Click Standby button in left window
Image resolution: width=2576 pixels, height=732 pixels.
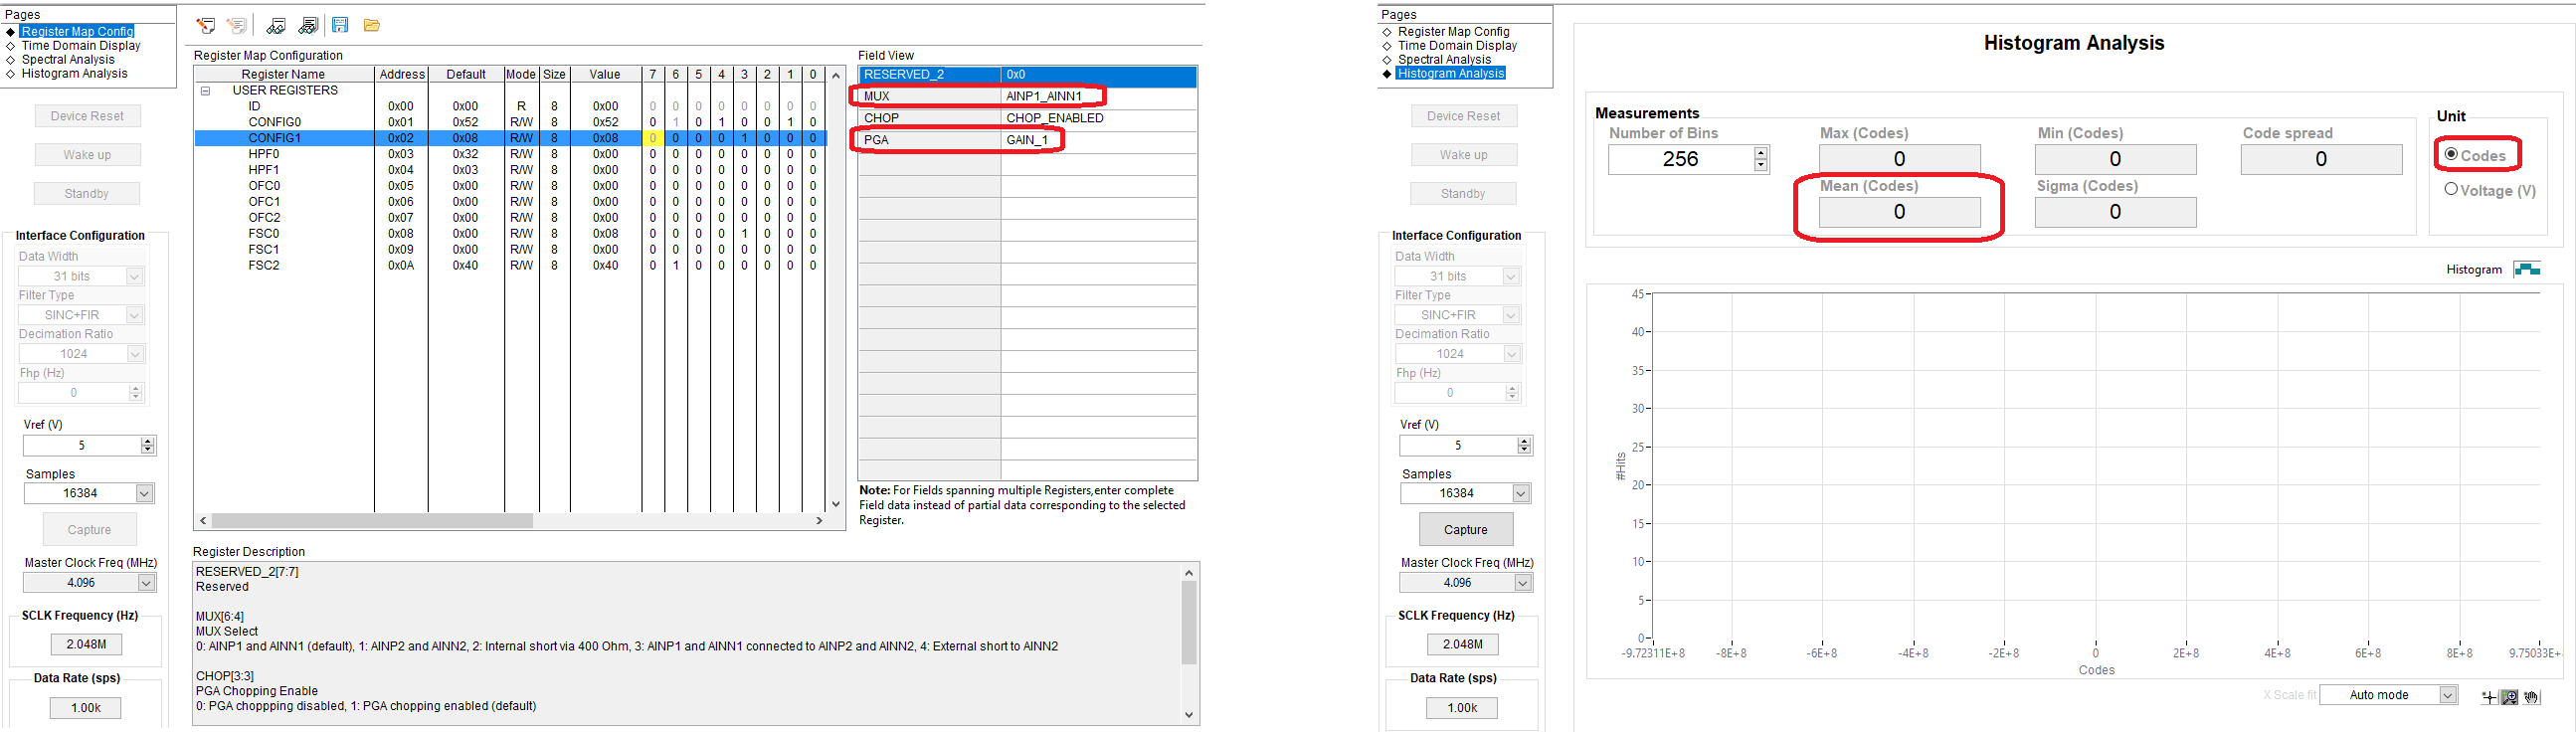coord(87,194)
